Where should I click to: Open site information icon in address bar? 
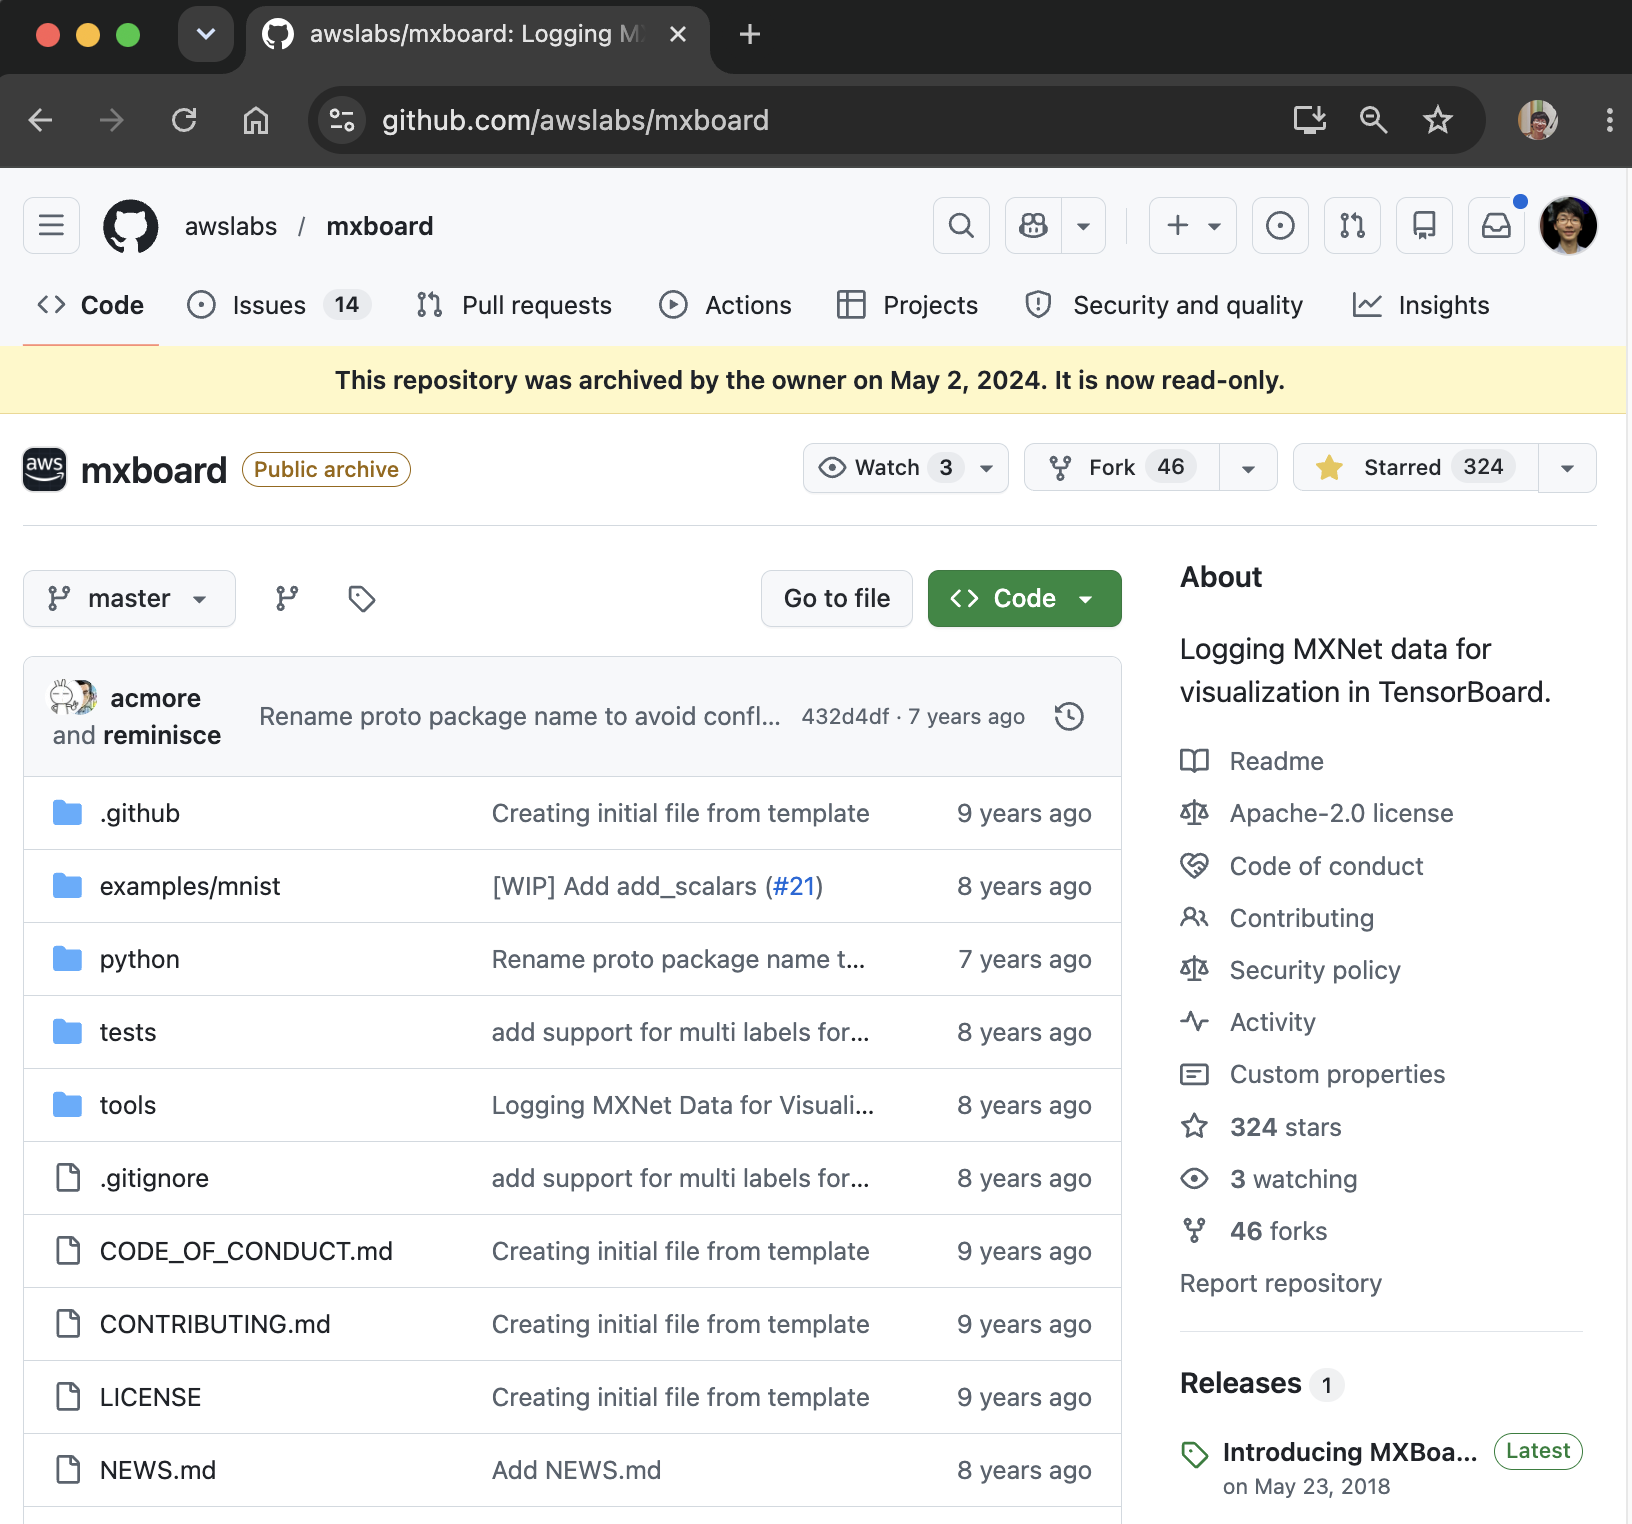342,120
